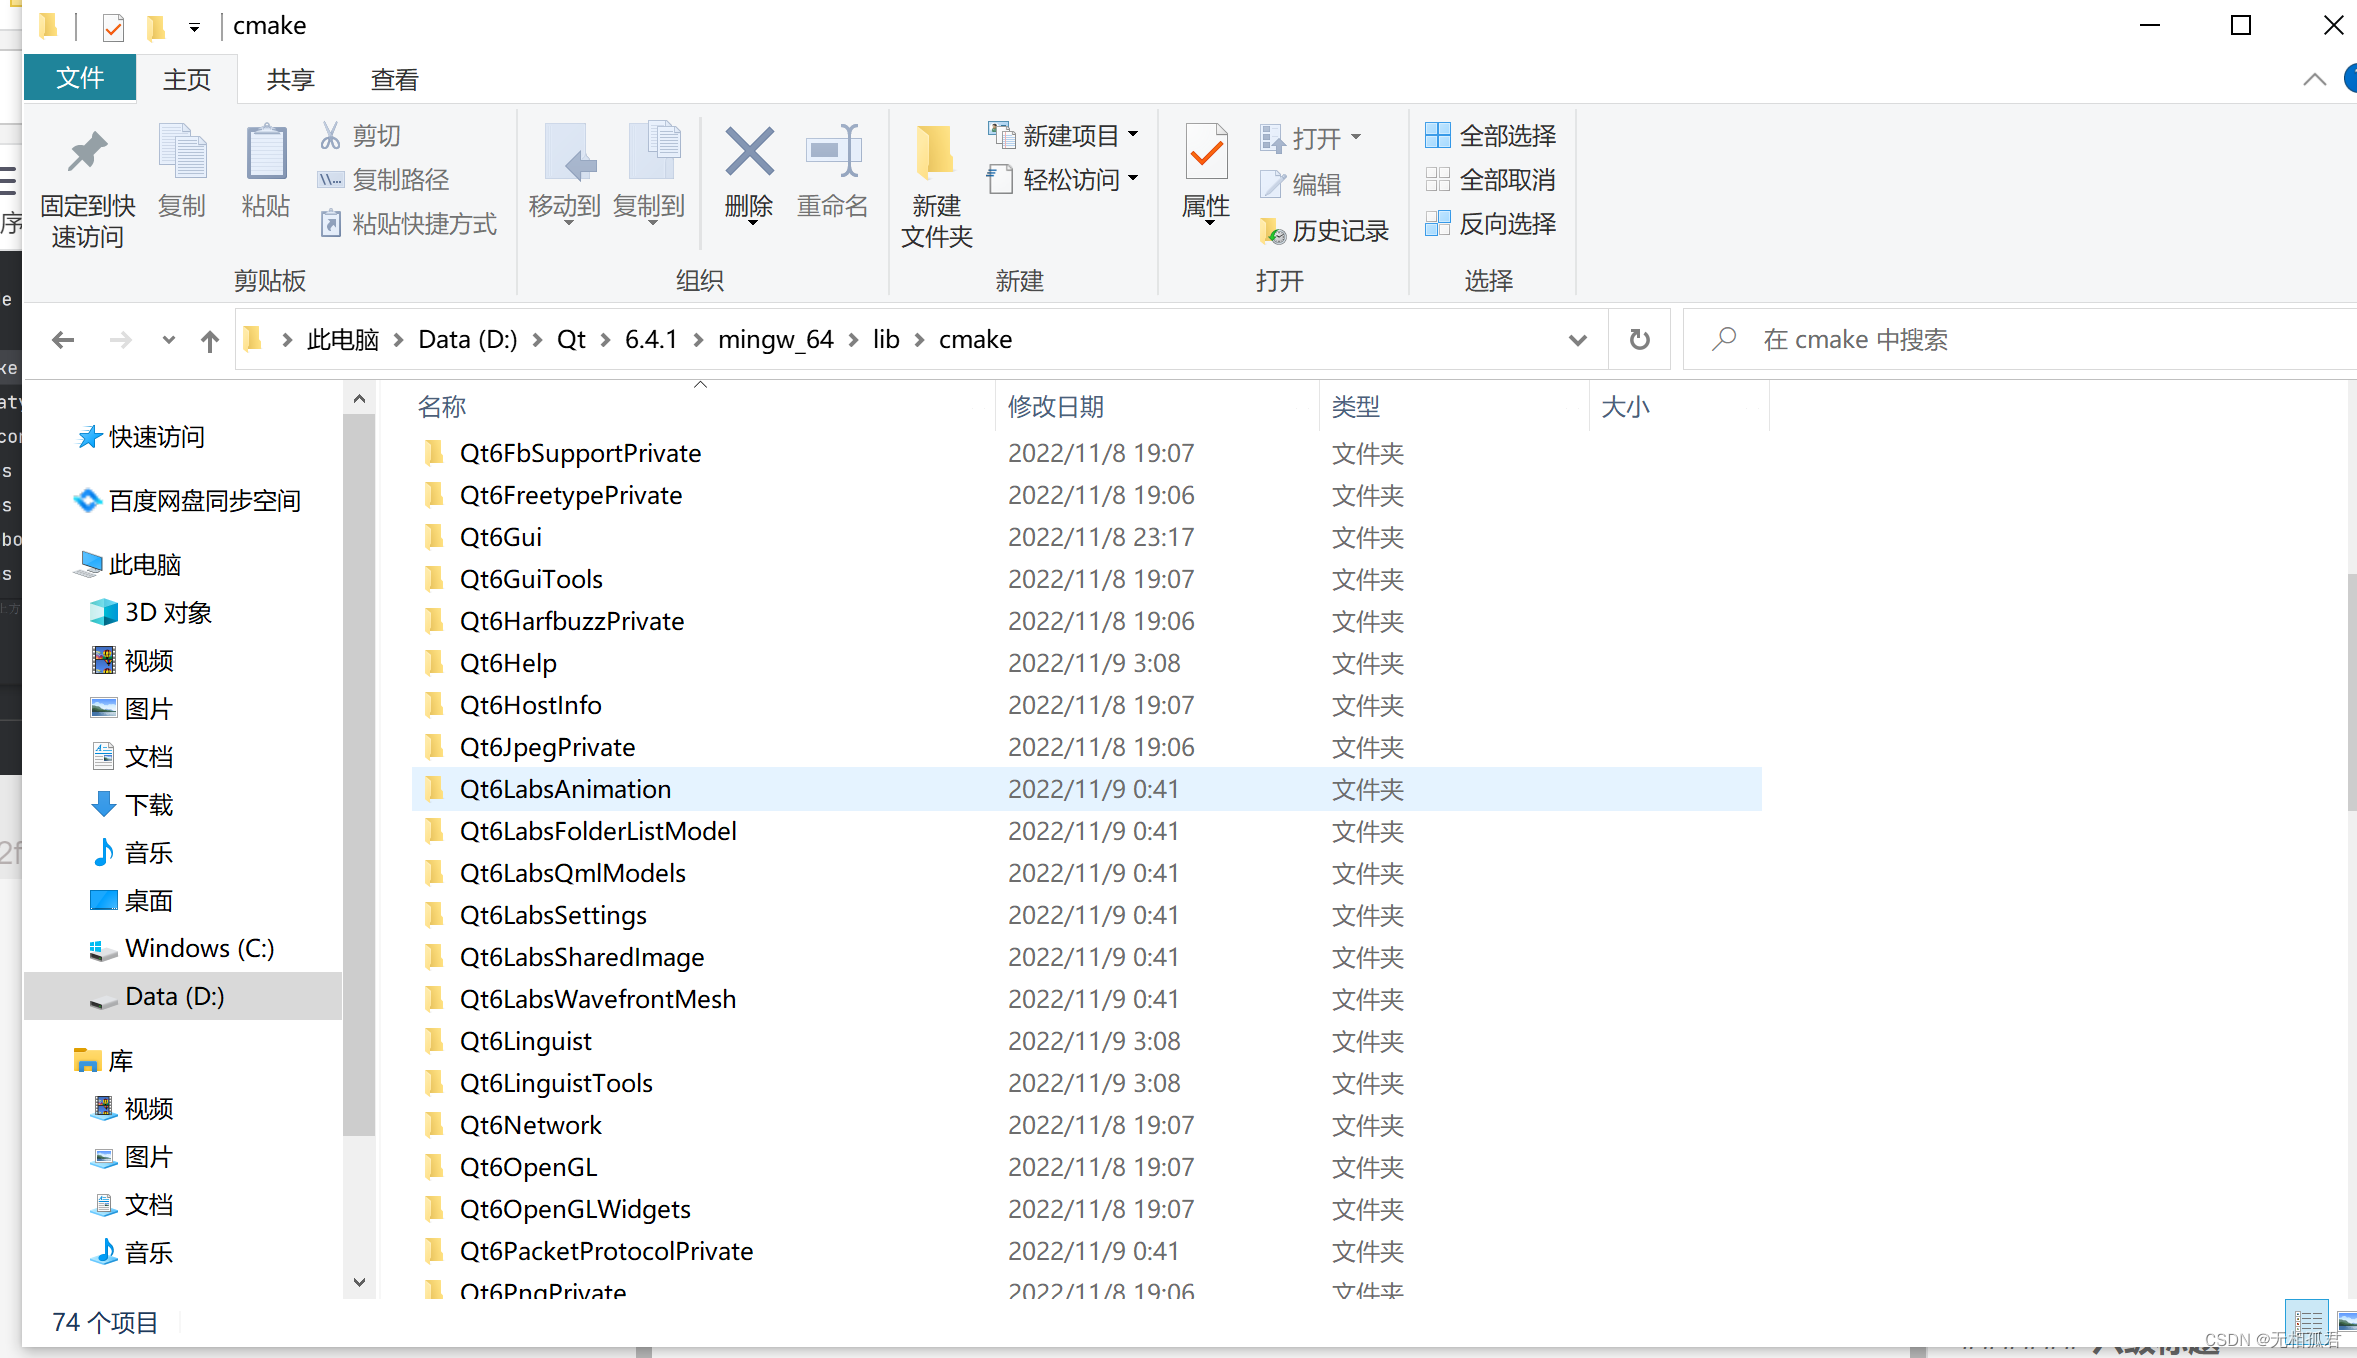The image size is (2357, 1358).
Task: Switch to the Share tab
Action: pyautogui.click(x=291, y=79)
